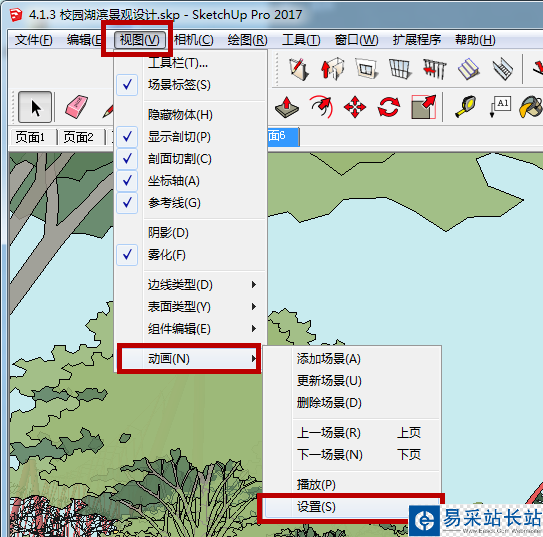Choose 下一场景(N) in submenu
This screenshot has width=543, height=537.
click(x=351, y=455)
